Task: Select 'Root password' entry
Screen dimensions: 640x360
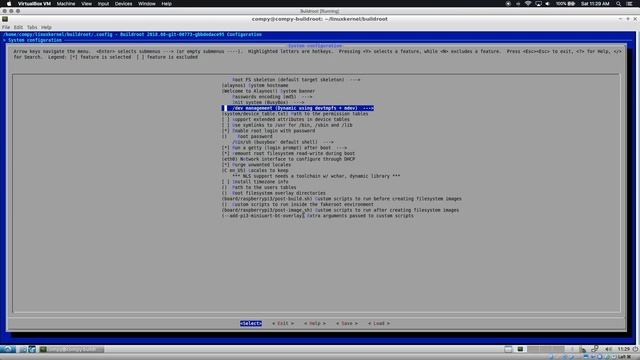Action: coord(247,136)
